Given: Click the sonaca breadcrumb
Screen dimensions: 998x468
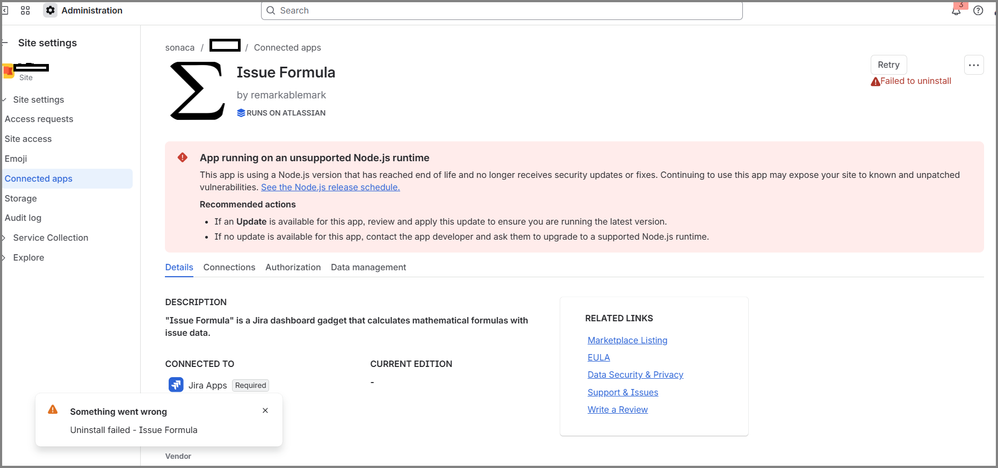Looking at the screenshot, I should coord(179,48).
